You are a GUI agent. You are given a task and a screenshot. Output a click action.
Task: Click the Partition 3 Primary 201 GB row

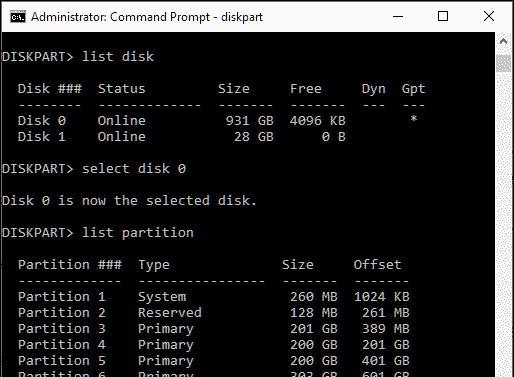pos(214,328)
